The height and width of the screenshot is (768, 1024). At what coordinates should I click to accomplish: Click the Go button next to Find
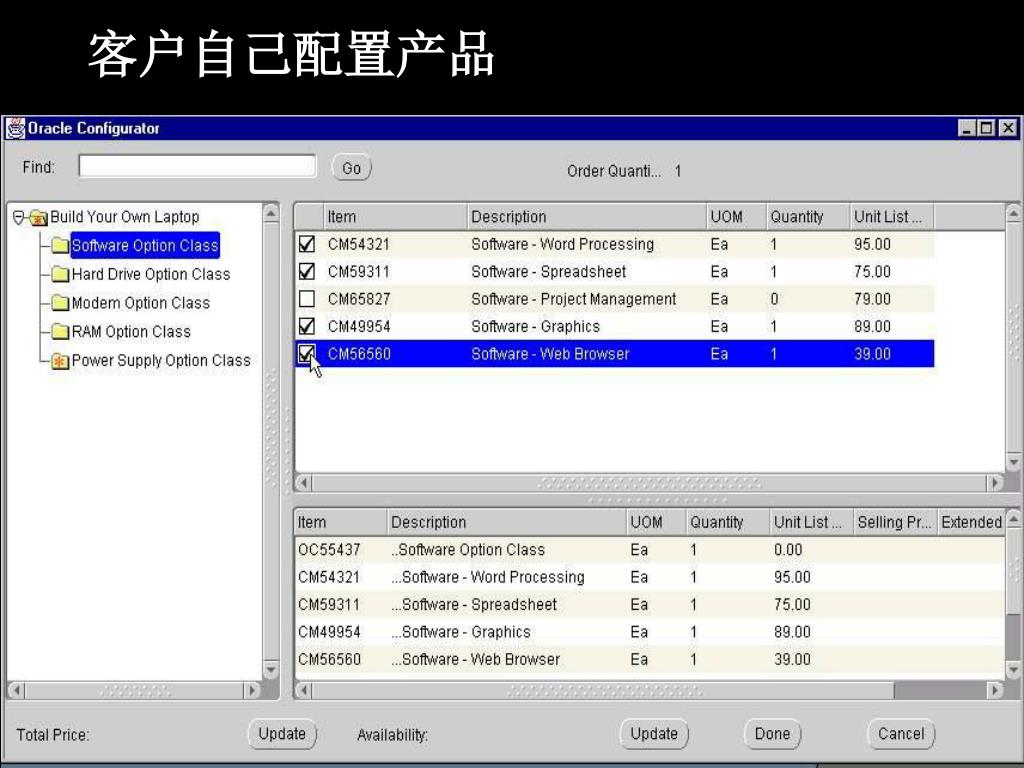(351, 168)
